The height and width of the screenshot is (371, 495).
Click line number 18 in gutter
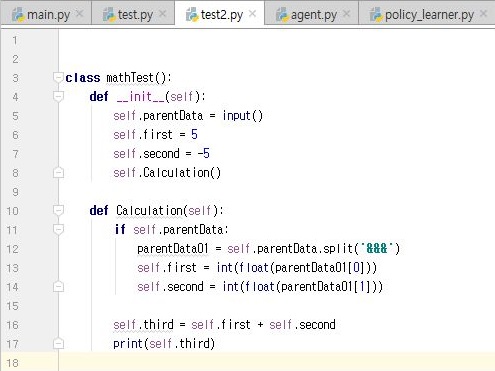tap(12, 363)
